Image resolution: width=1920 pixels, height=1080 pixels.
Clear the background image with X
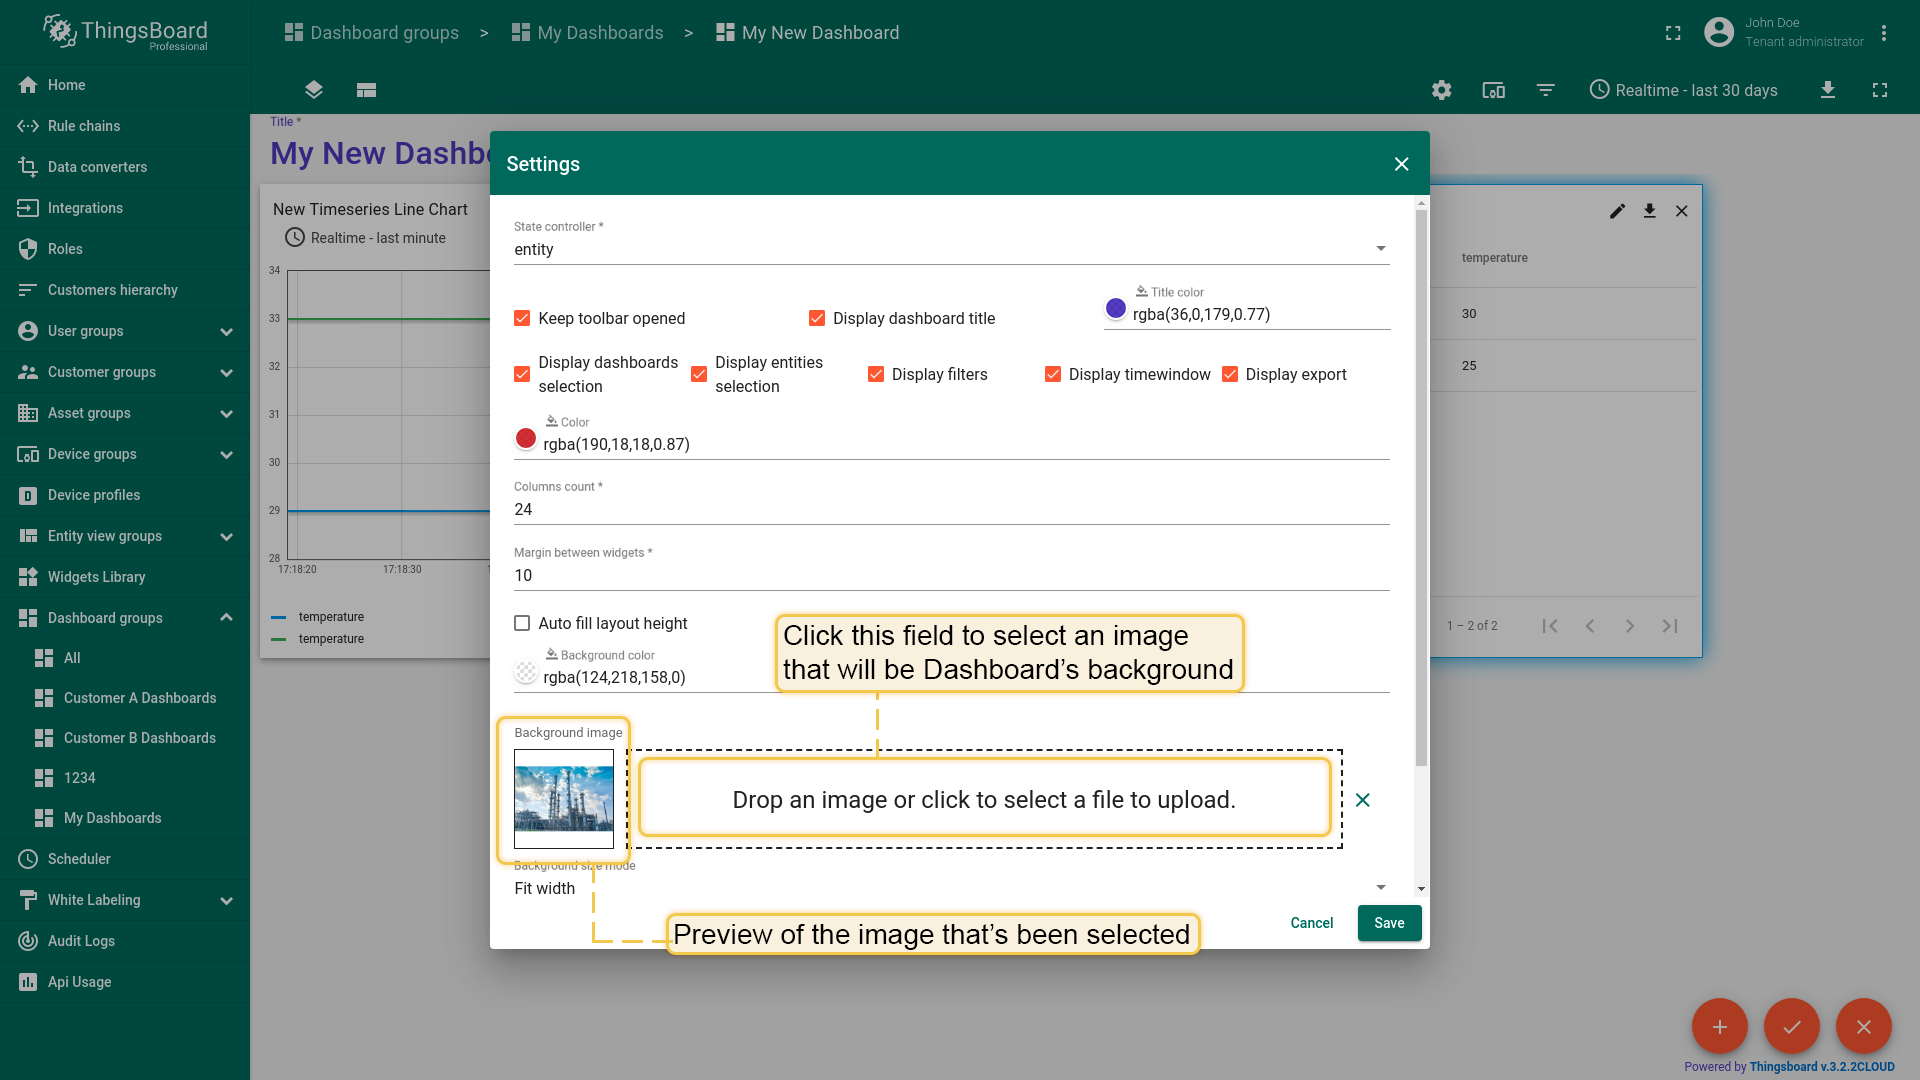coord(1362,800)
